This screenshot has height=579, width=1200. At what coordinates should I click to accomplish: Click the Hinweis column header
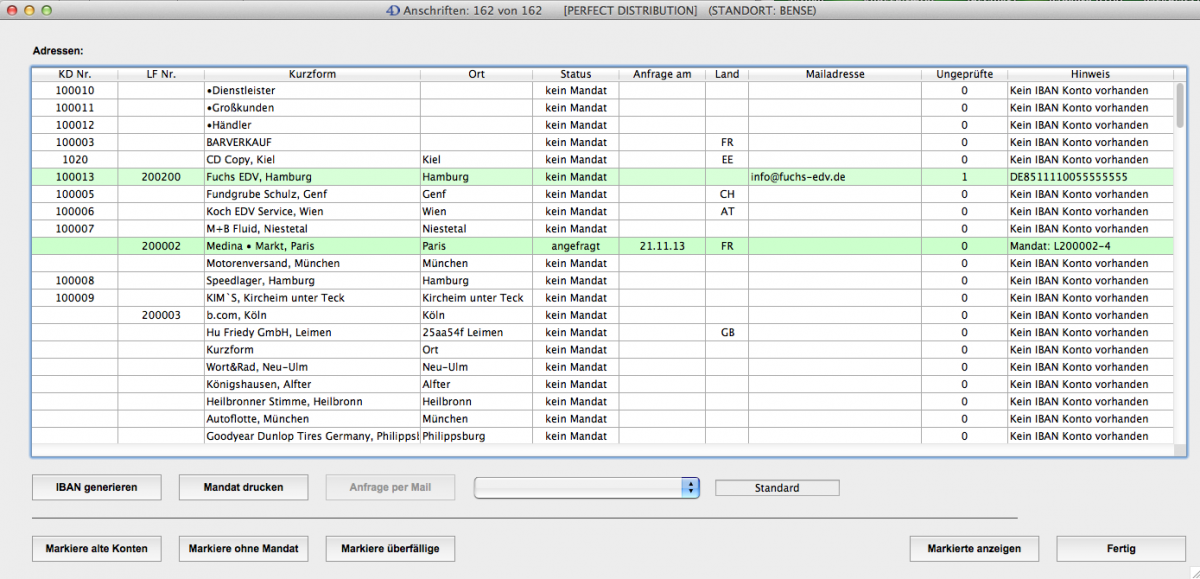(1090, 74)
